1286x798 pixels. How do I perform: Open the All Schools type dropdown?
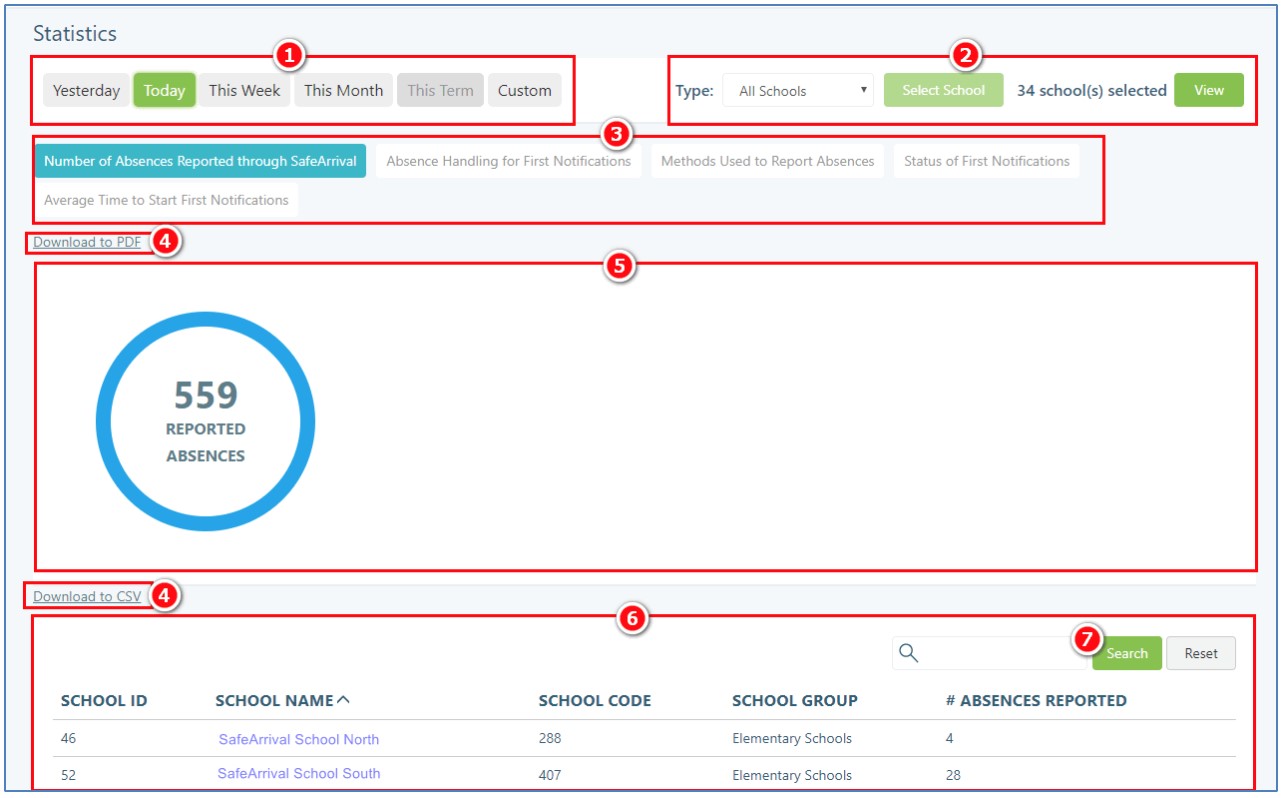(798, 91)
